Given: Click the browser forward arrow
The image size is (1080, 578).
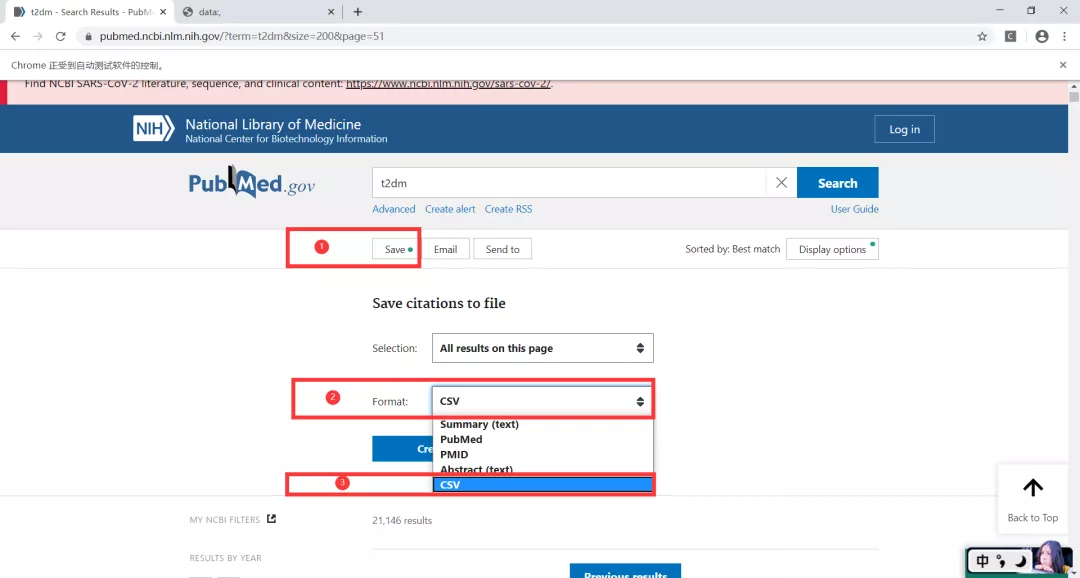Looking at the screenshot, I should [x=38, y=37].
